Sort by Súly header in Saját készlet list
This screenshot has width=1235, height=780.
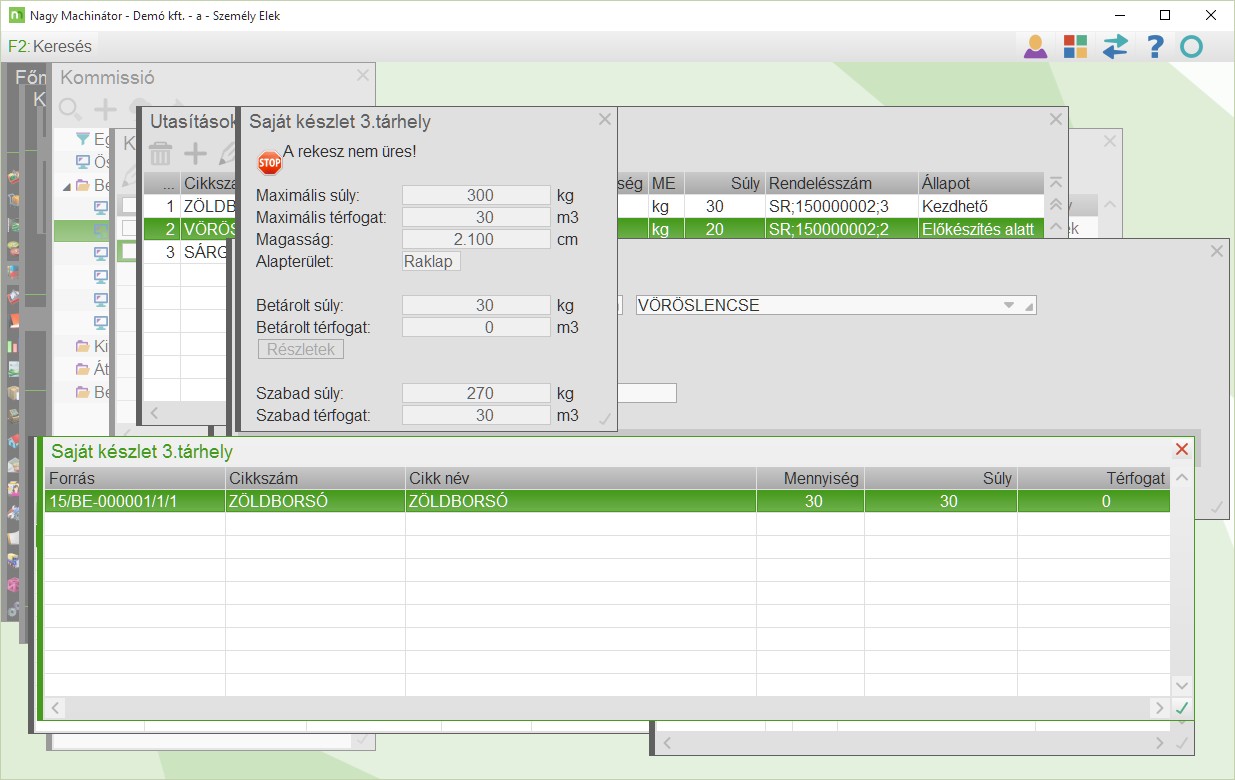point(941,478)
